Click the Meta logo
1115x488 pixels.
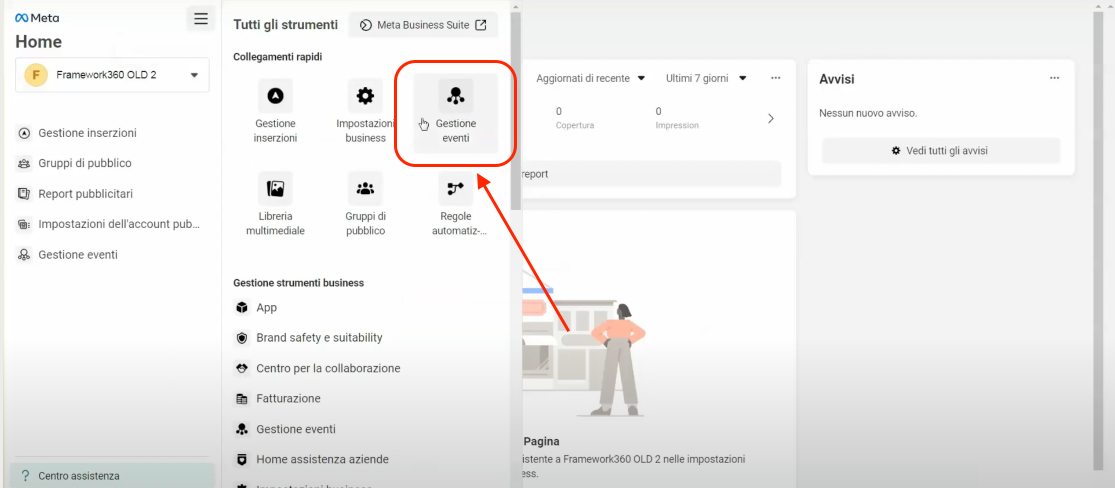click(37, 18)
